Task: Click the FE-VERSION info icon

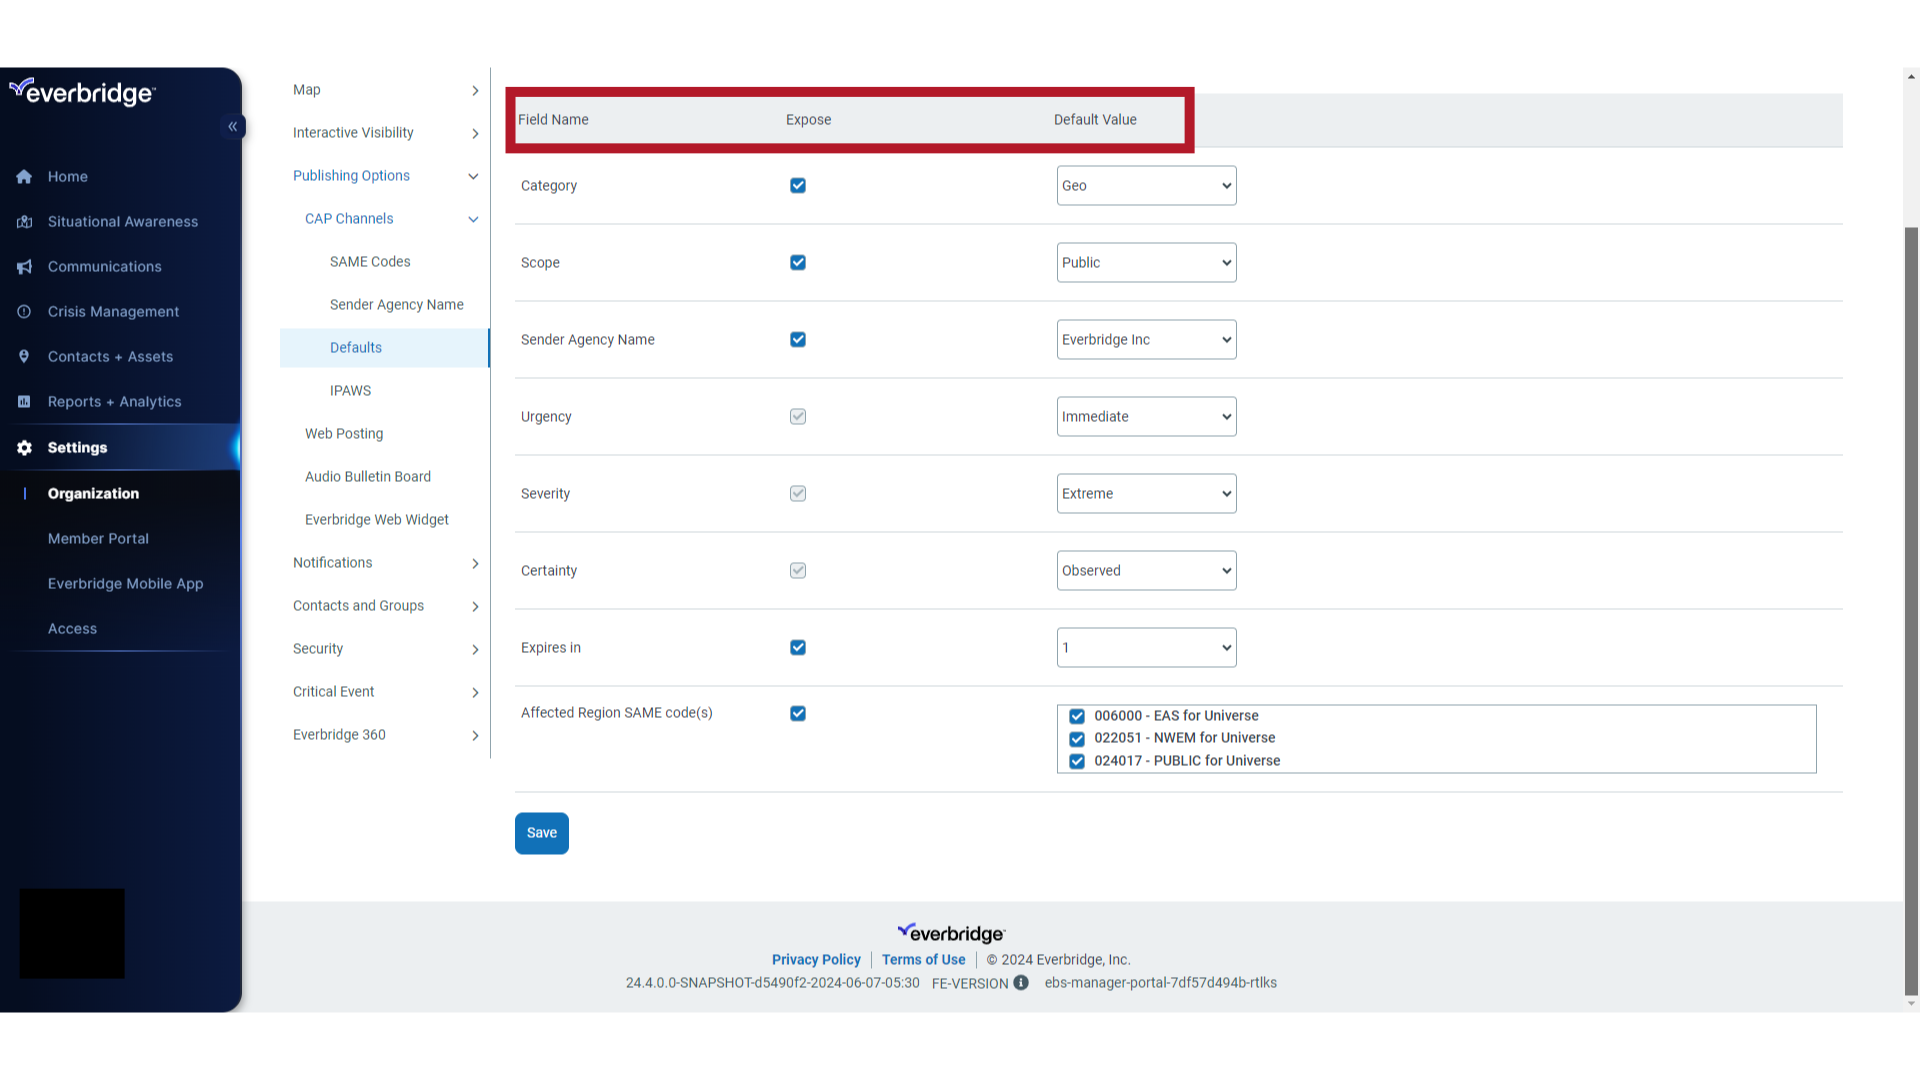Action: (1021, 983)
